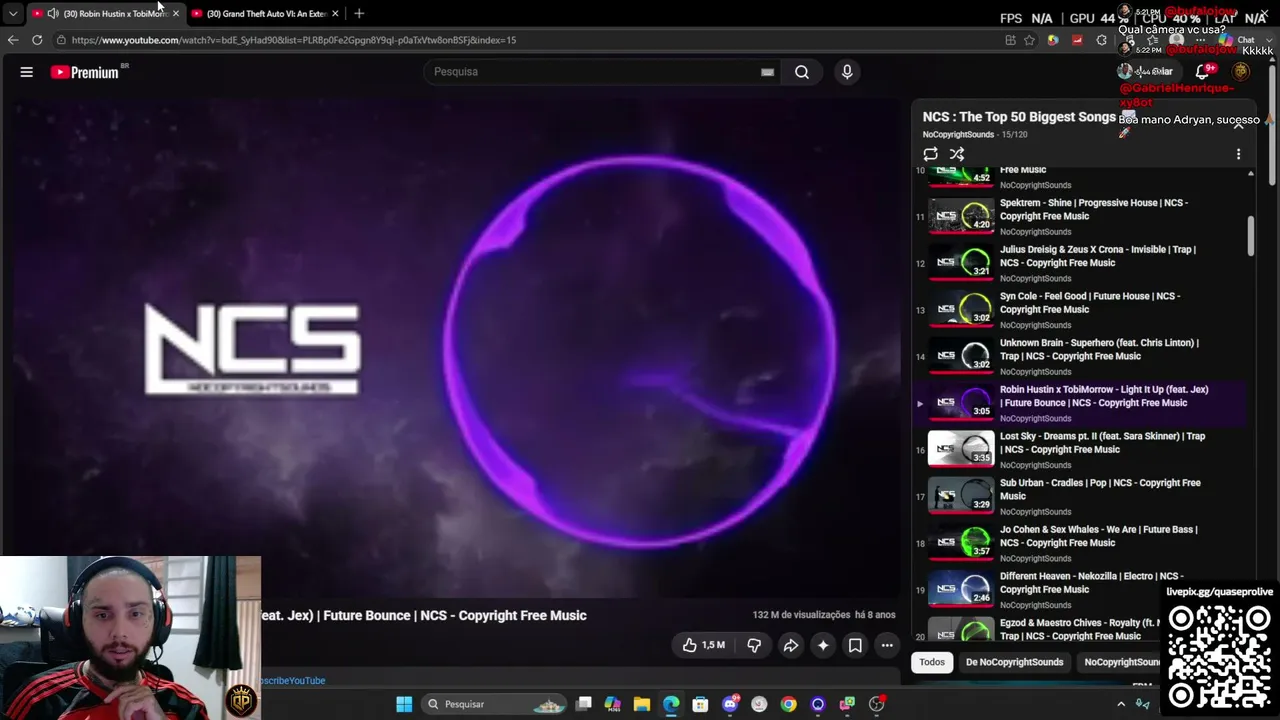Open YouTube notifications bell
The image size is (1280, 720).
tap(1204, 72)
